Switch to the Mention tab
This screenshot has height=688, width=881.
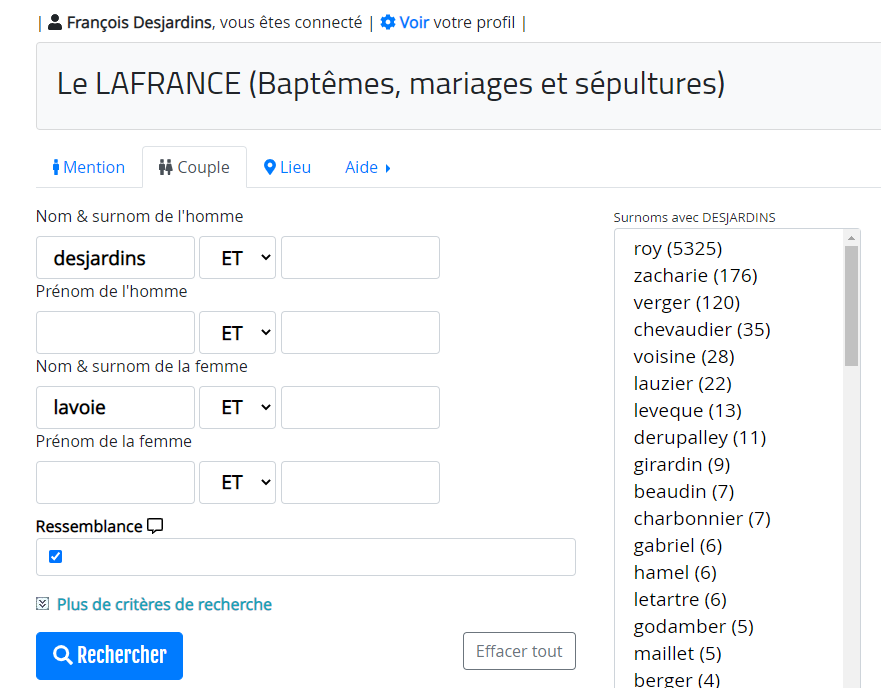tap(89, 167)
